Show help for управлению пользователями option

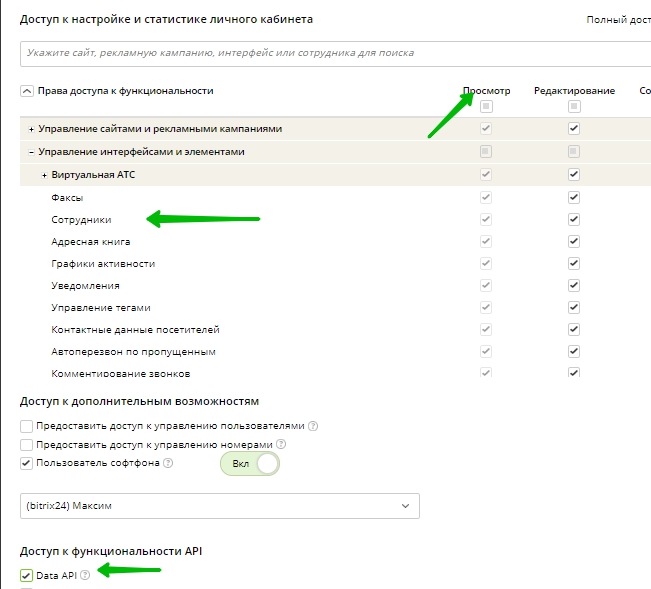pyautogui.click(x=313, y=426)
